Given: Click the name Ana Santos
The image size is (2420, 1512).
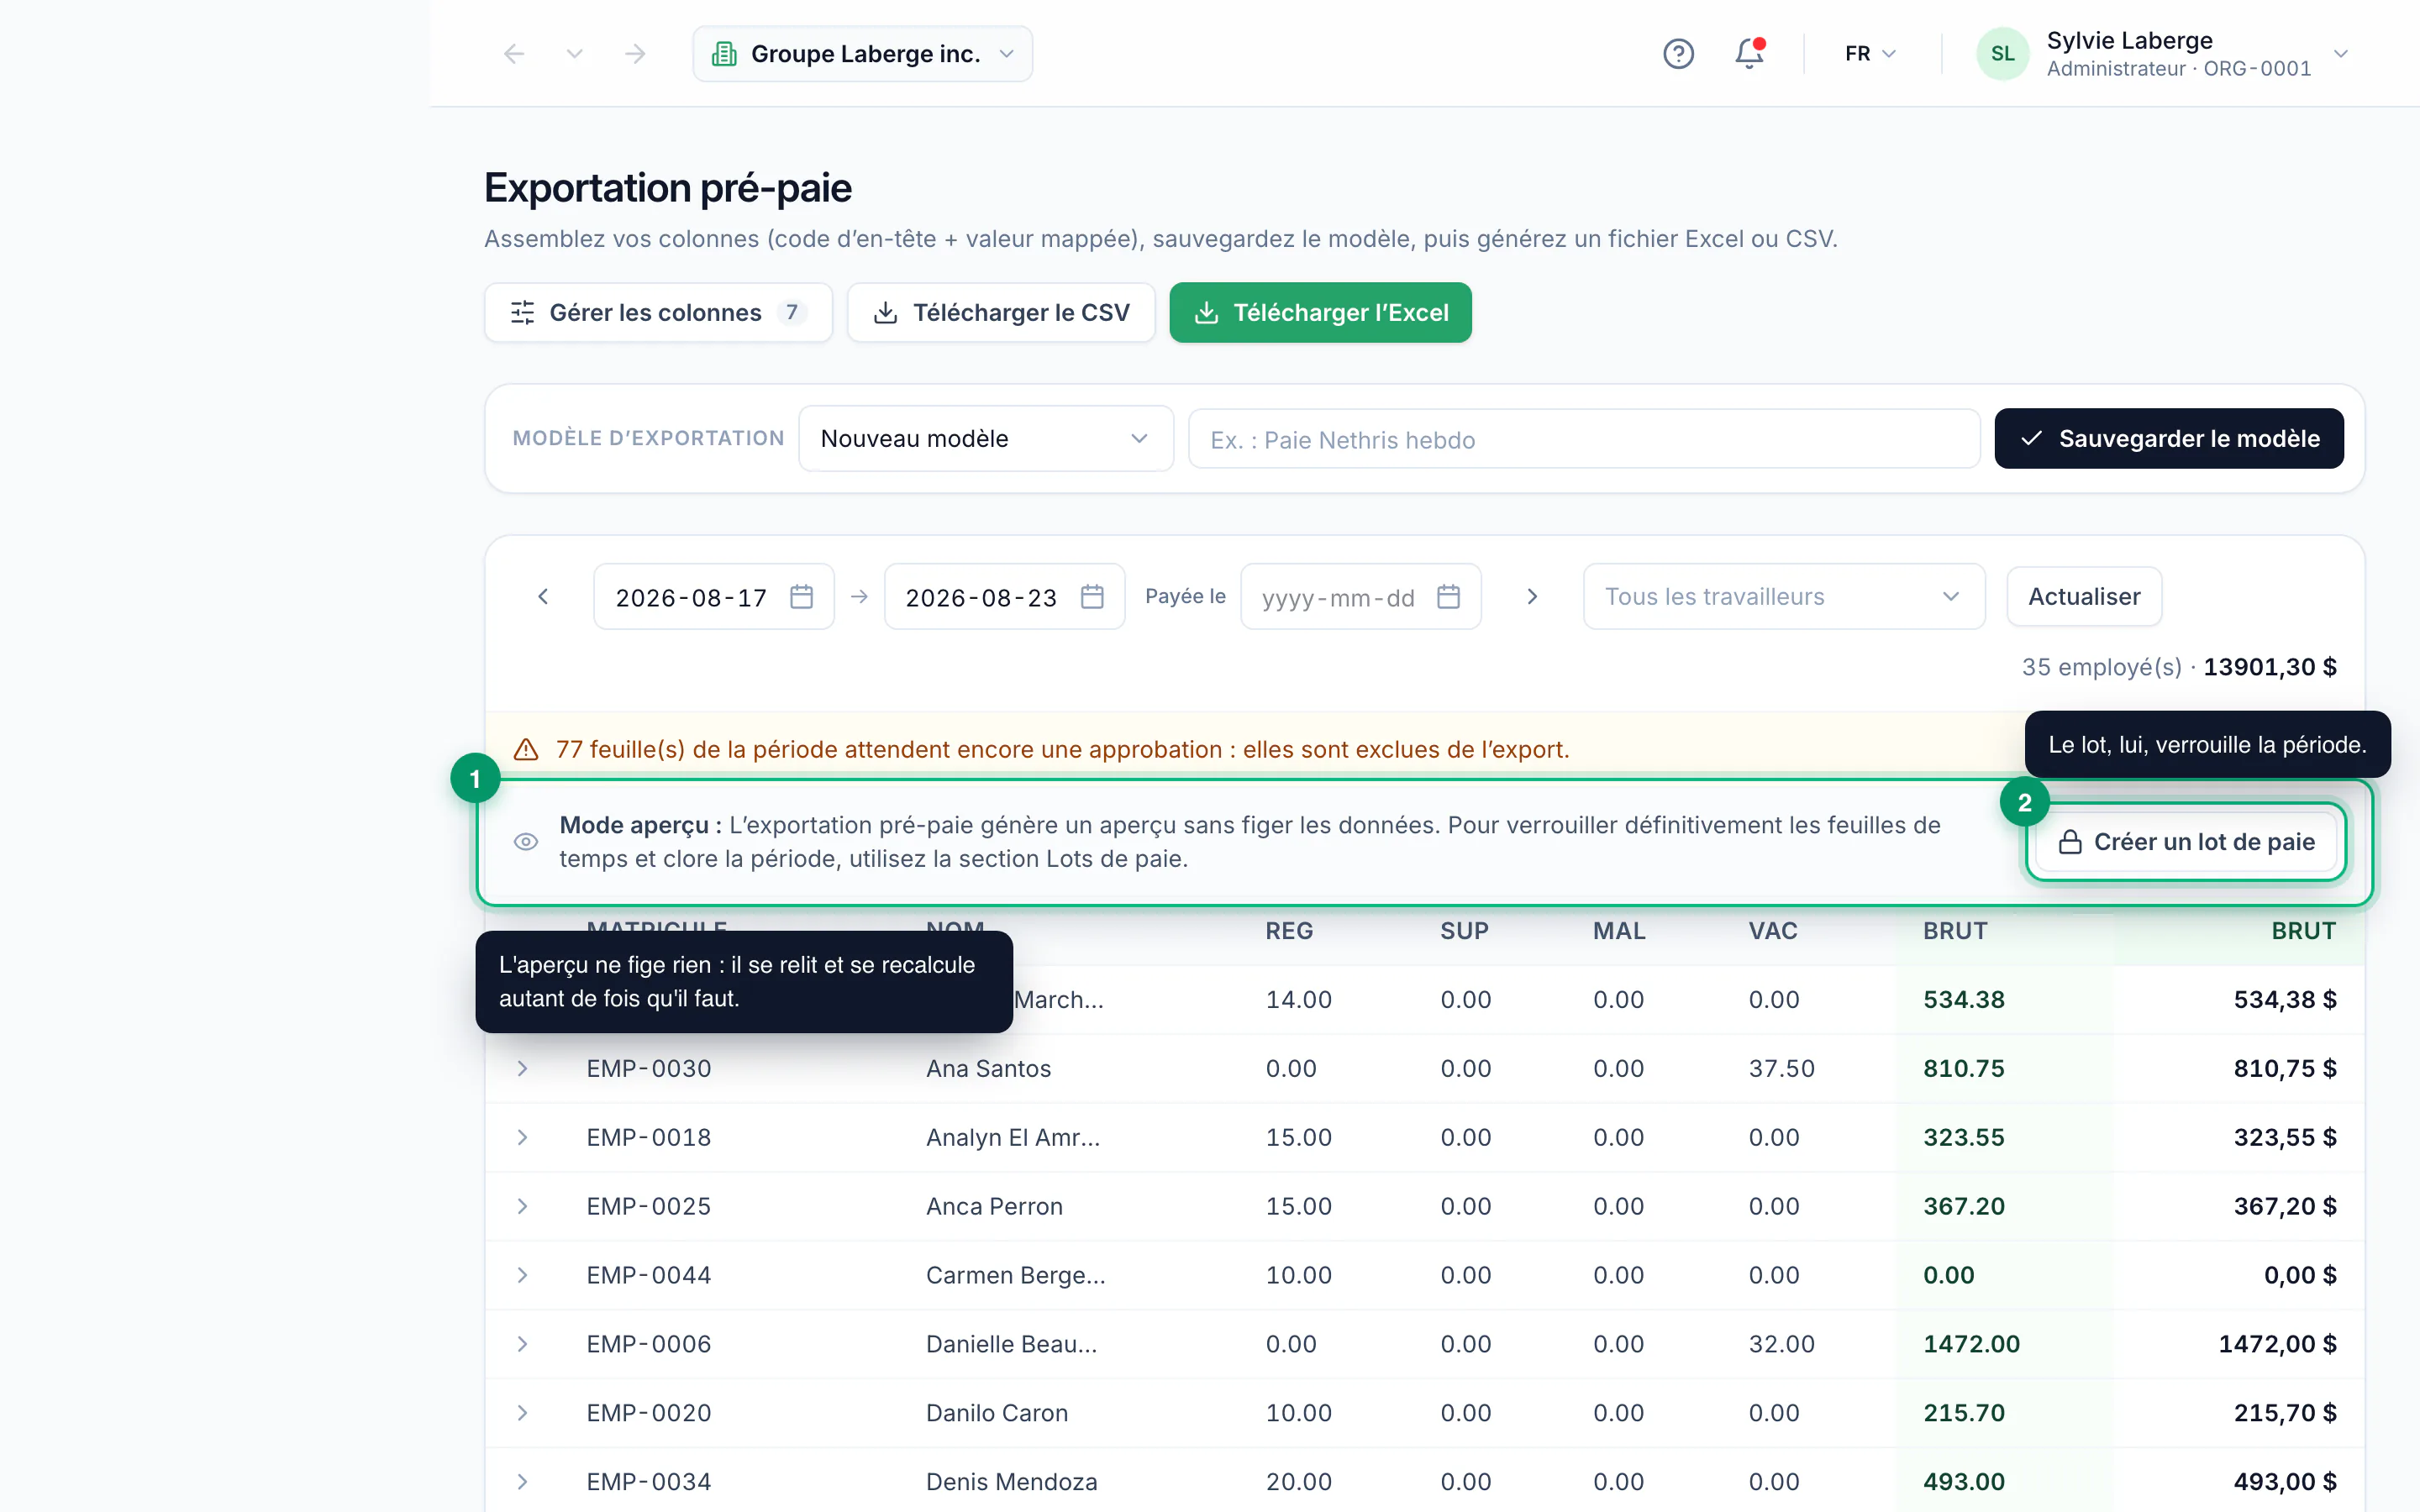Looking at the screenshot, I should coord(988,1068).
